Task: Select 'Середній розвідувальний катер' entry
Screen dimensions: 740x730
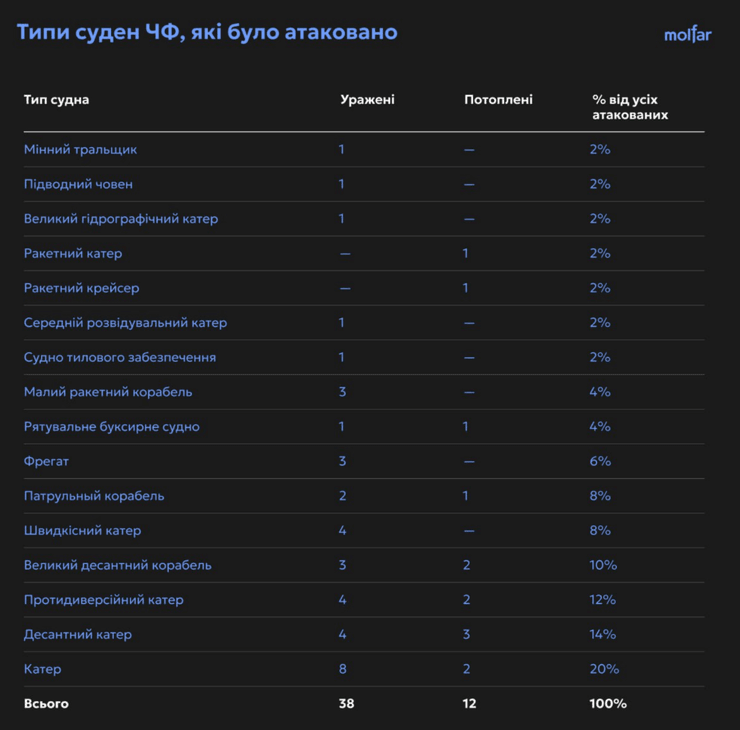Action: click(x=125, y=323)
